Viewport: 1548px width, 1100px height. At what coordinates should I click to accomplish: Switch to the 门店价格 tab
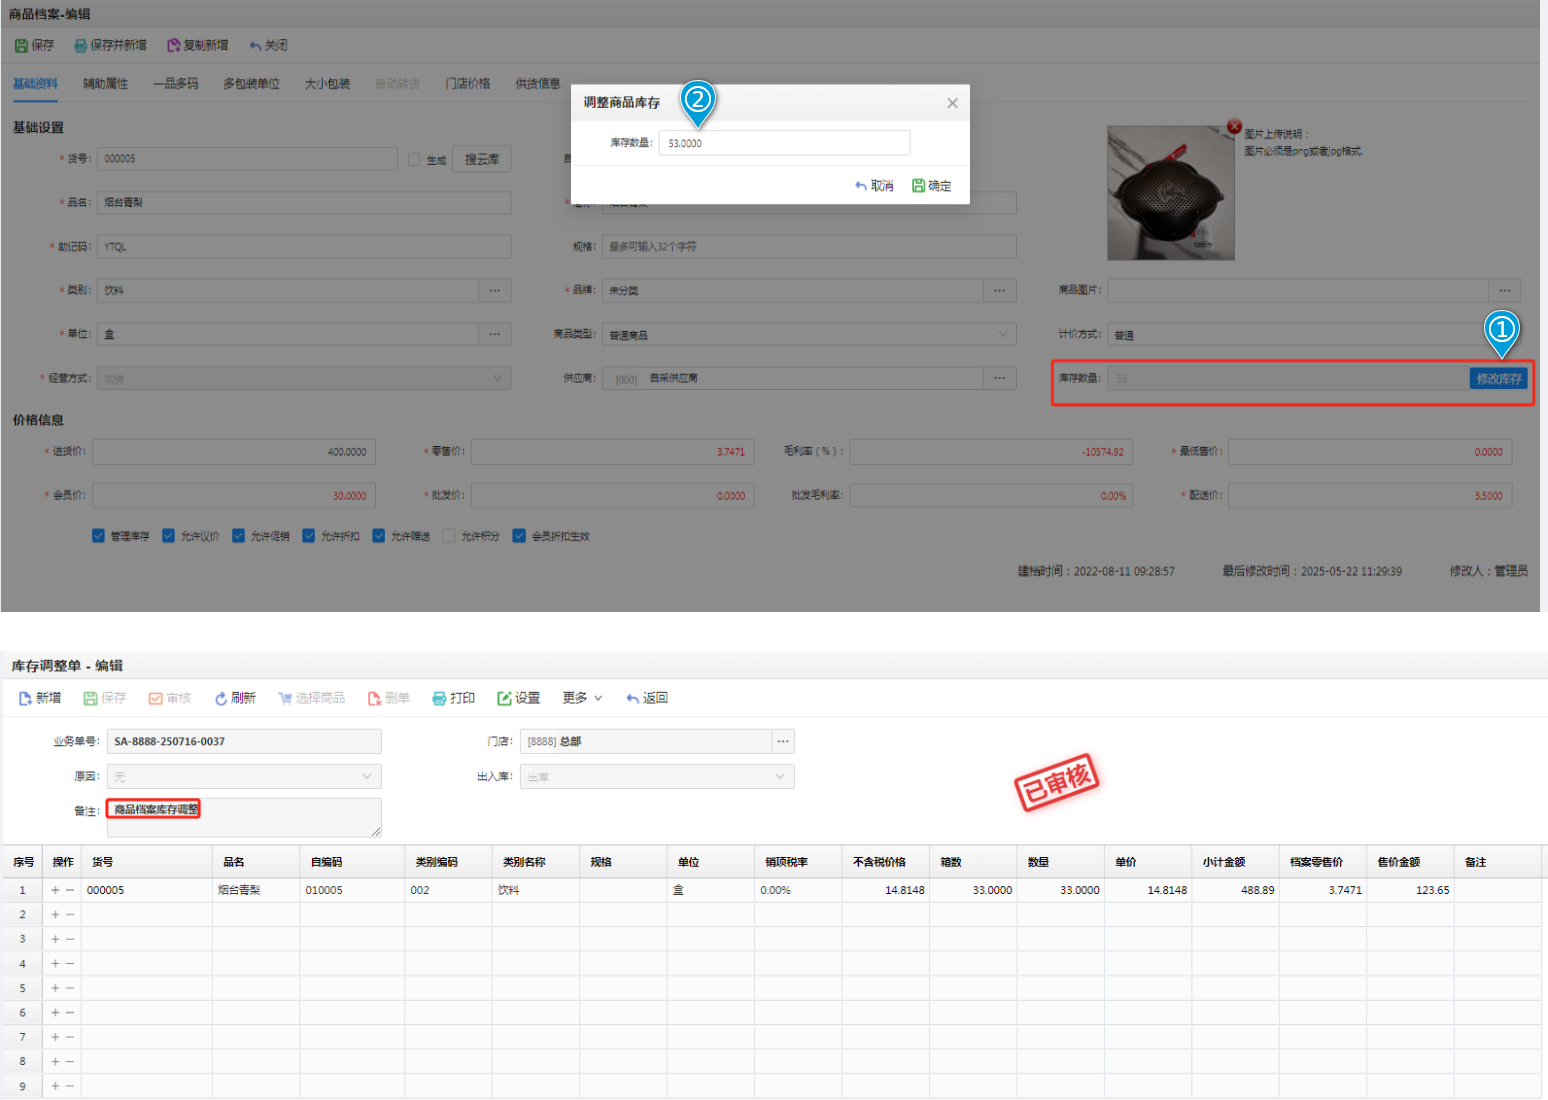467,84
